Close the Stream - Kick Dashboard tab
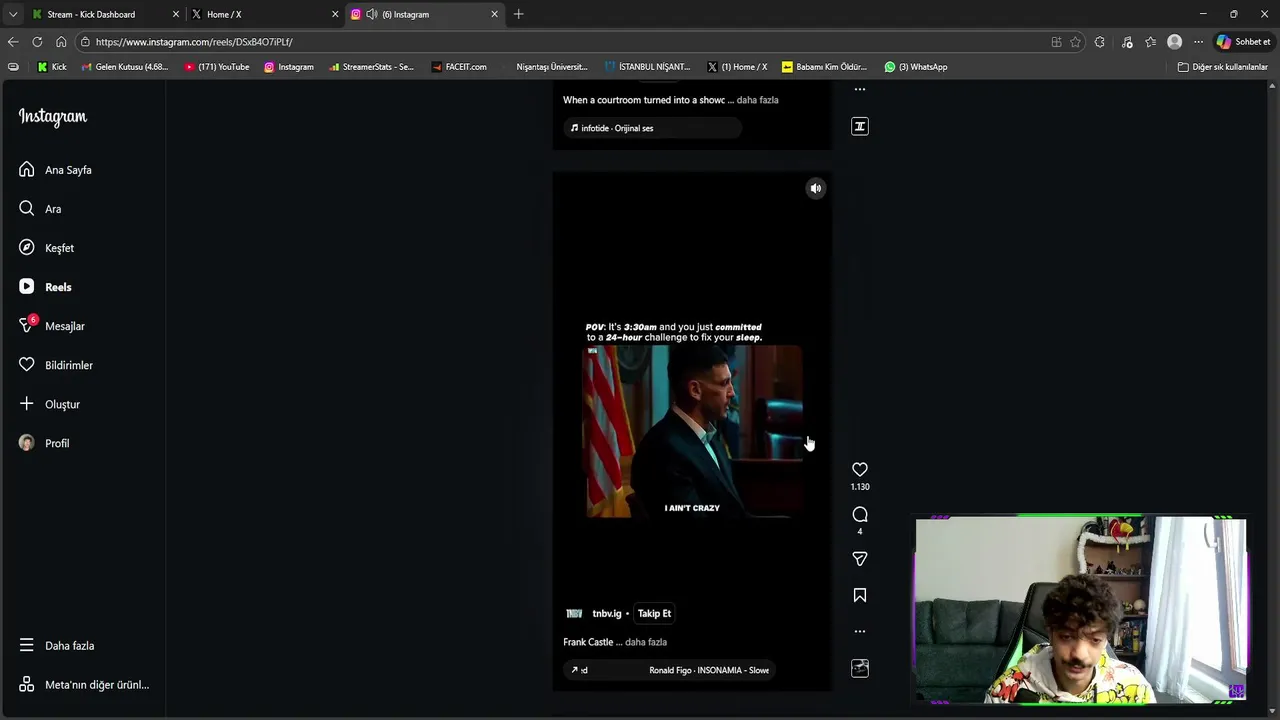1280x720 pixels. [176, 14]
